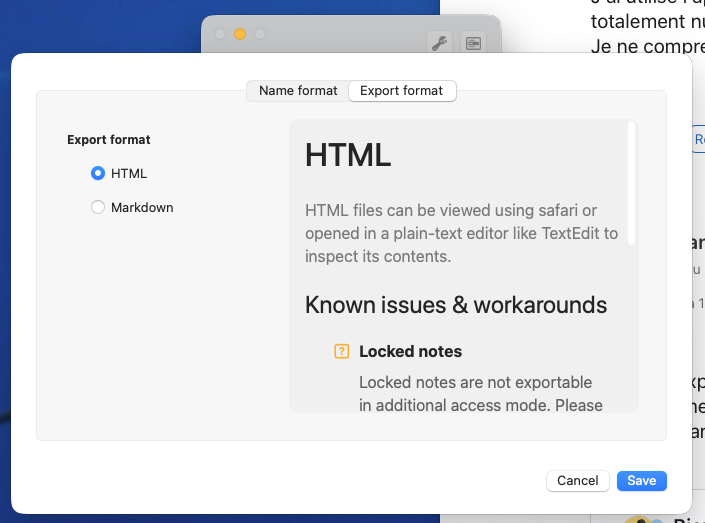
Task: Select the Markdown radio button
Action: coord(98,207)
